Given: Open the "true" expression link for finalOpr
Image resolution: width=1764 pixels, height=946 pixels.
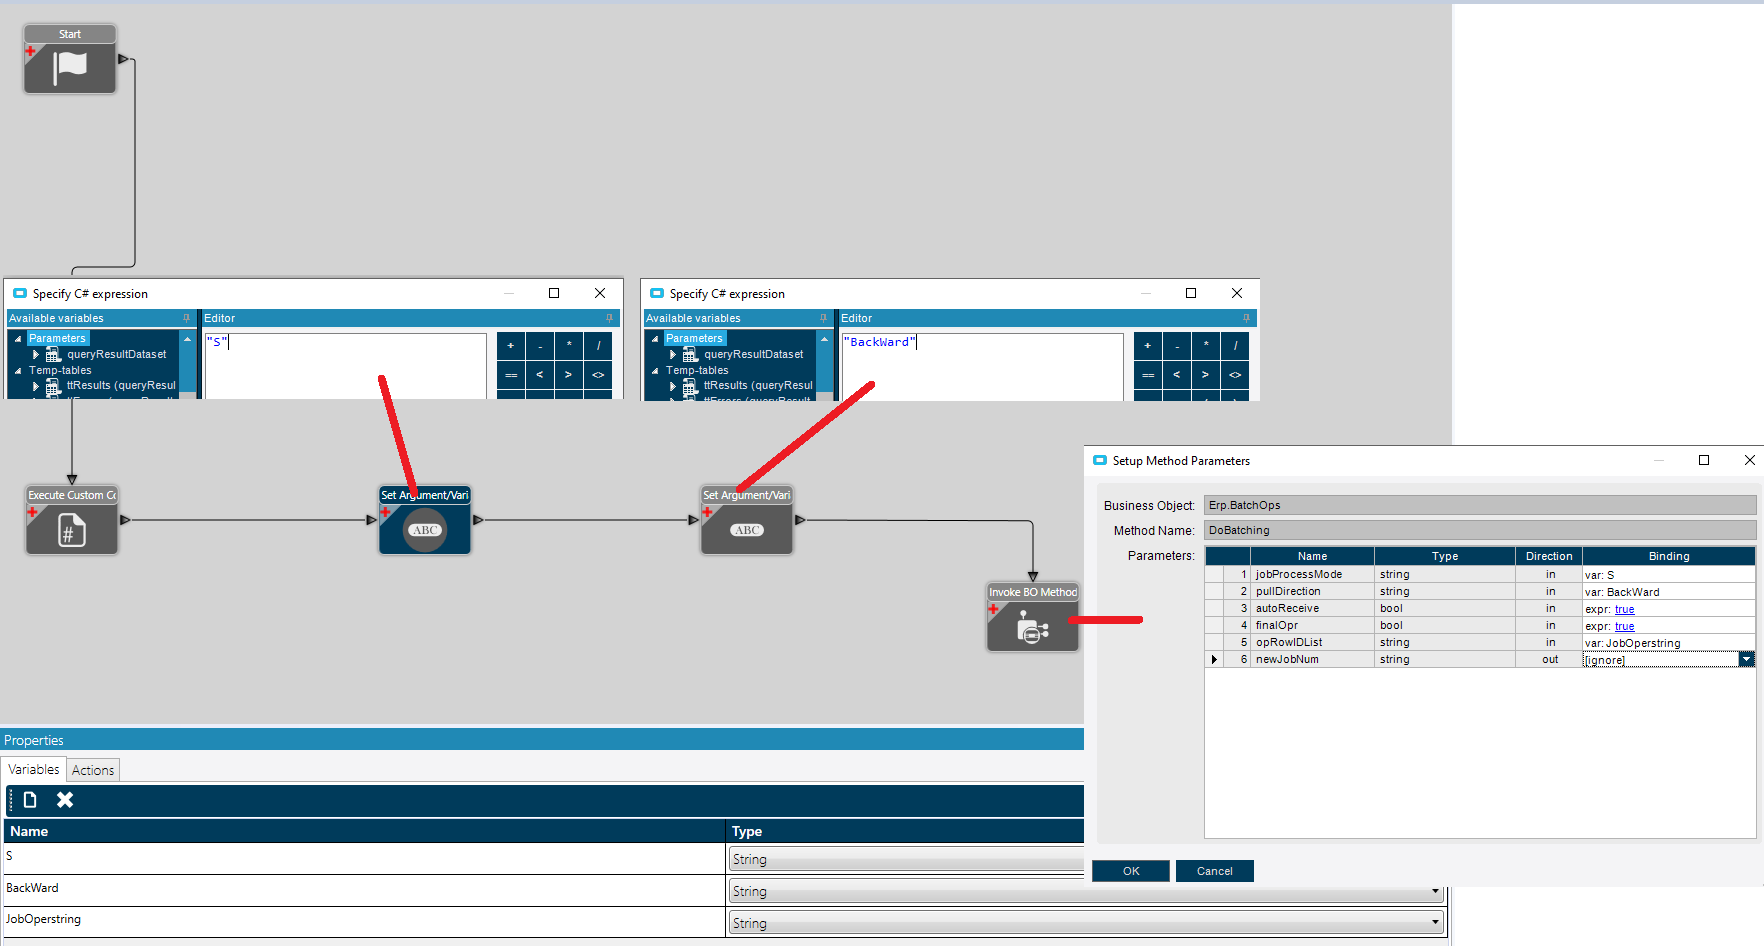Looking at the screenshot, I should click(1625, 626).
